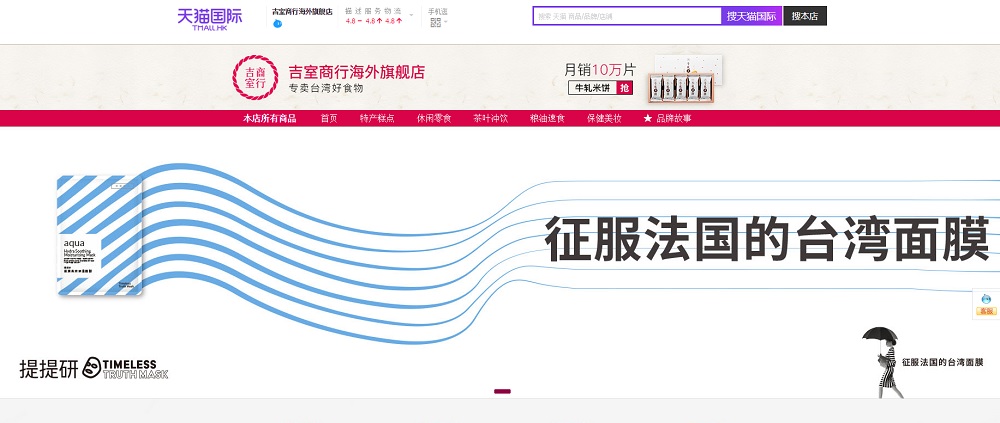1000x423 pixels.
Task: Click the 专卖台湾好食物 tagline
Action: tap(326, 89)
